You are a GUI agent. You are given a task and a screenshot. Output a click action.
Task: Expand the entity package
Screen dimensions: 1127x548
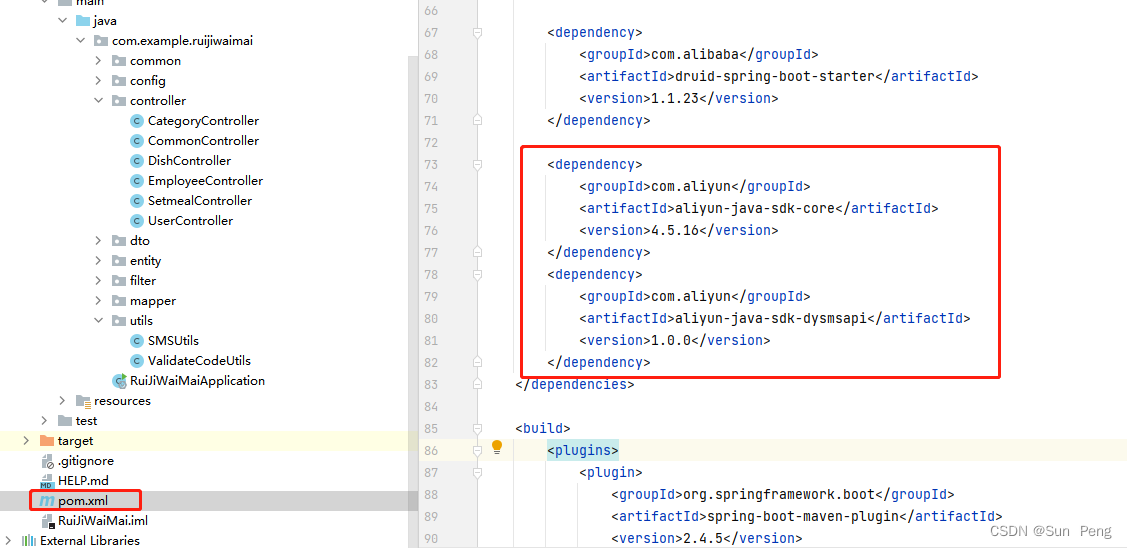(98, 260)
